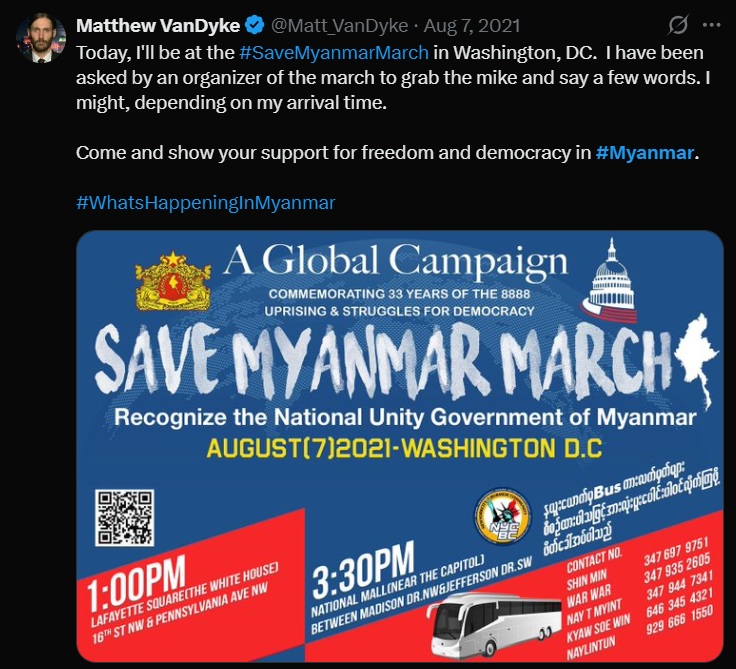This screenshot has height=669, width=736.
Task: Open the #SaveMyanmarMarch hashtag
Action: click(x=334, y=53)
